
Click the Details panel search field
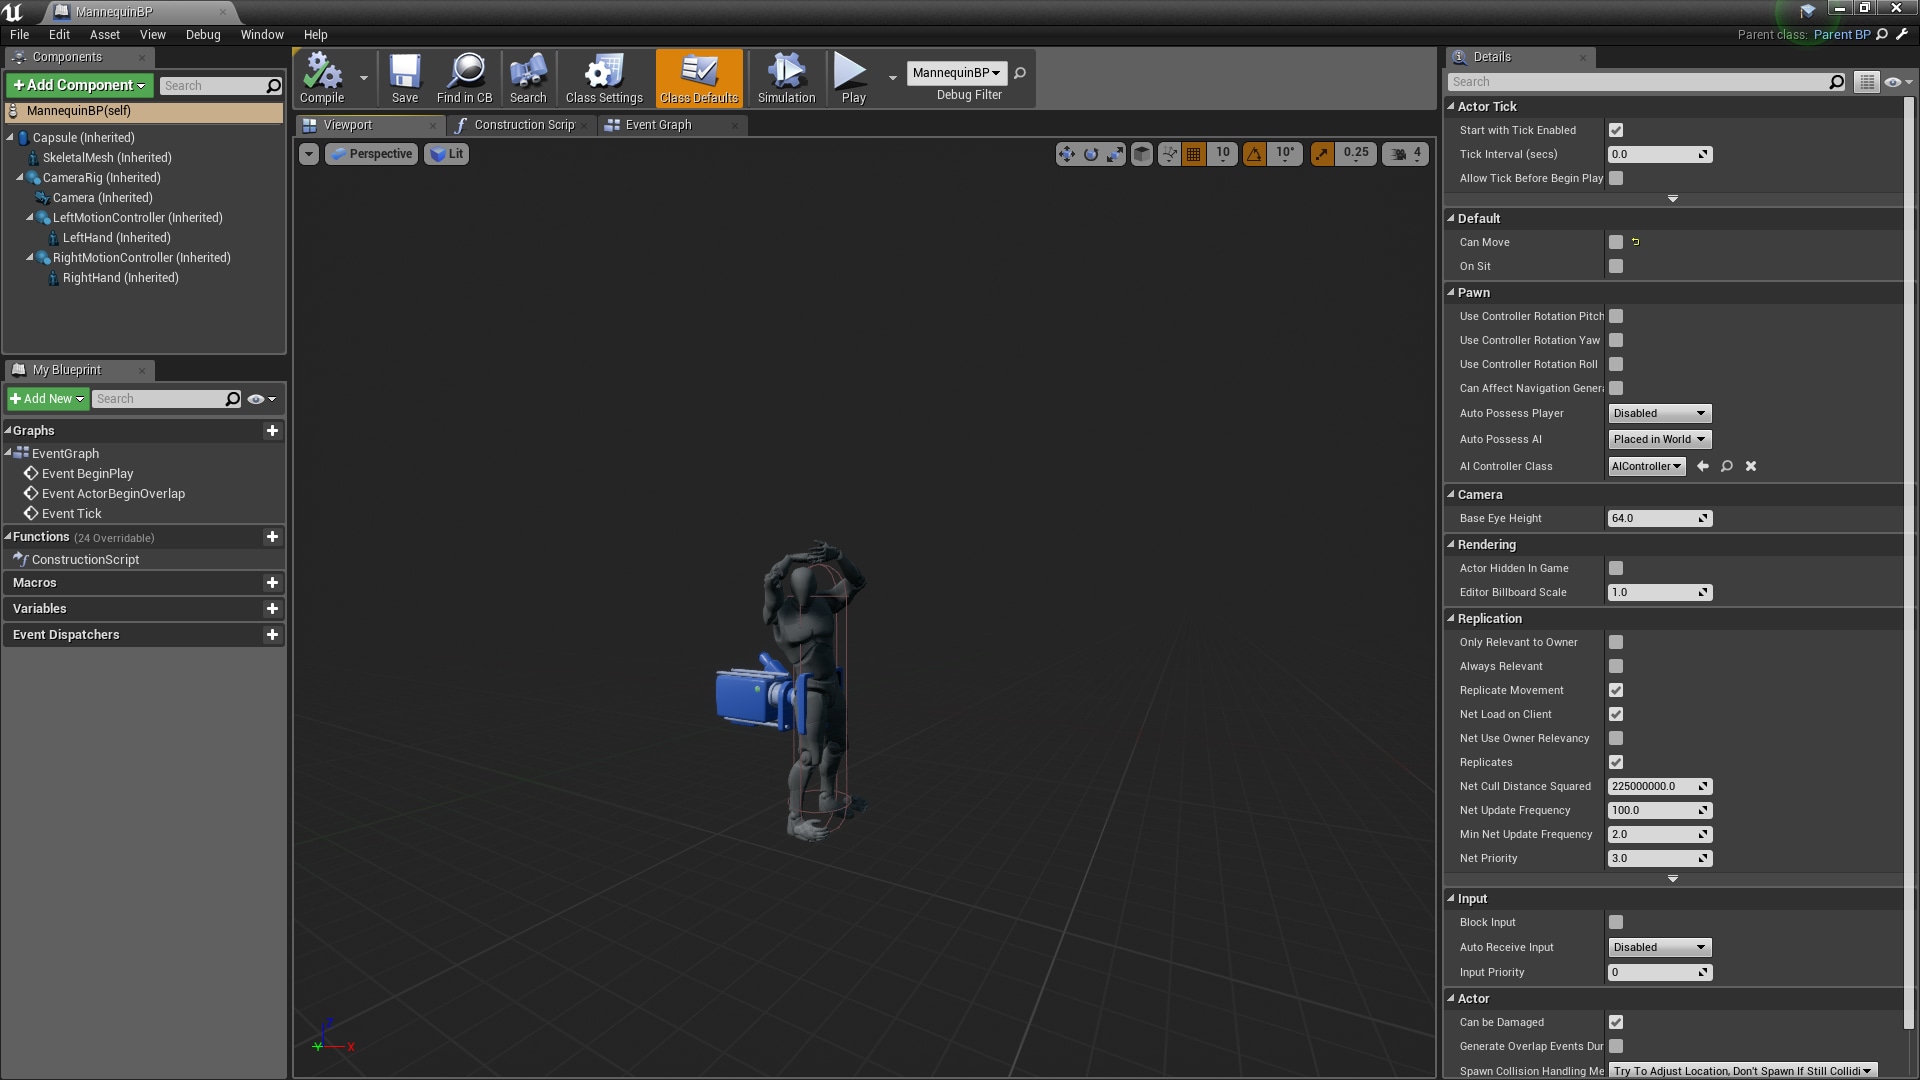[x=1640, y=81]
